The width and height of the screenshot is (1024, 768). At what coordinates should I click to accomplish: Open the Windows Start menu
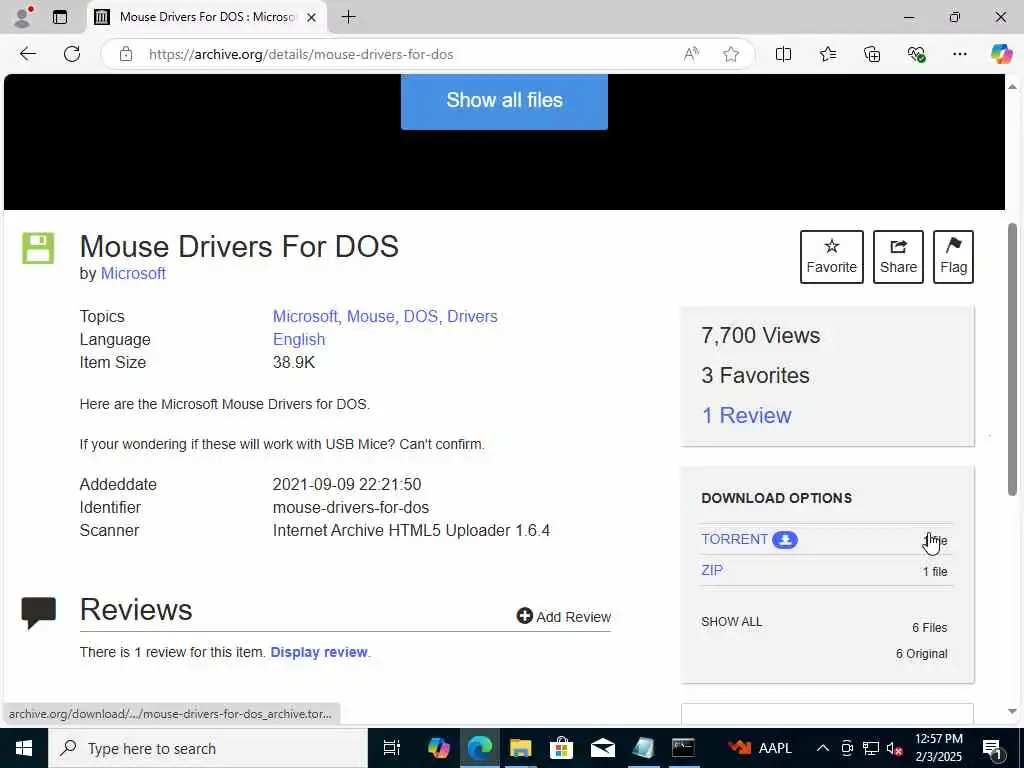[24, 748]
